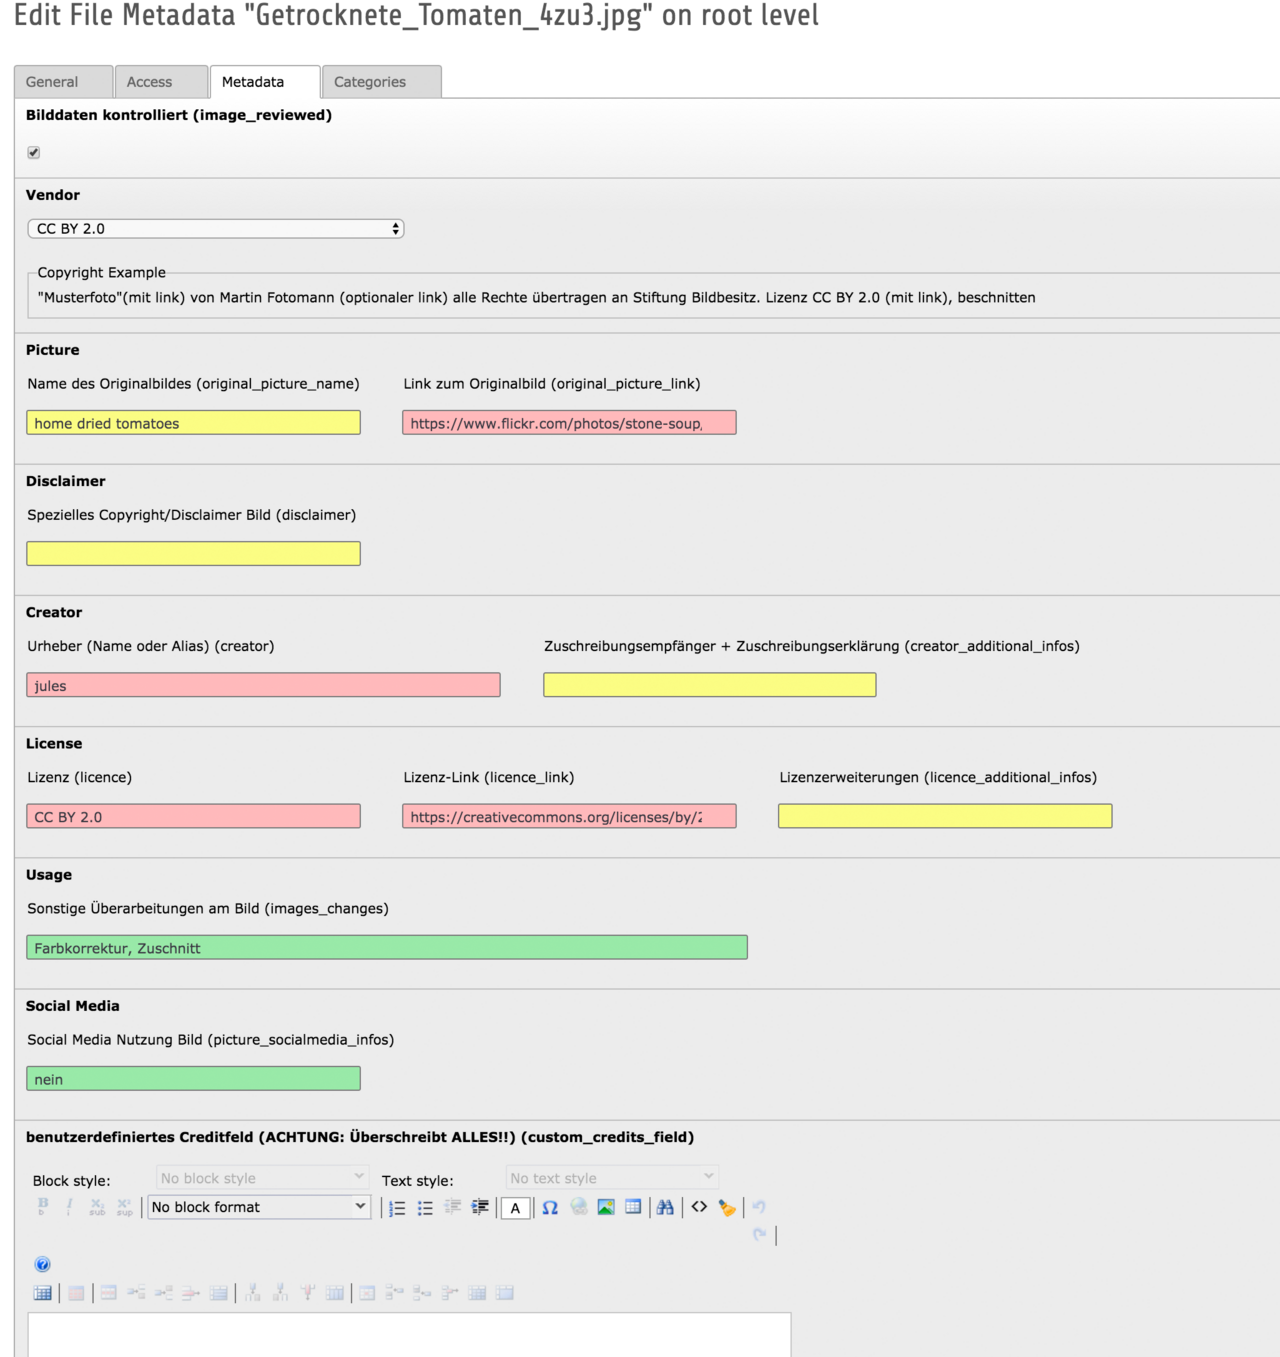Click the Social Media section heading
Viewport: 1280px width, 1357px height.
[73, 1006]
